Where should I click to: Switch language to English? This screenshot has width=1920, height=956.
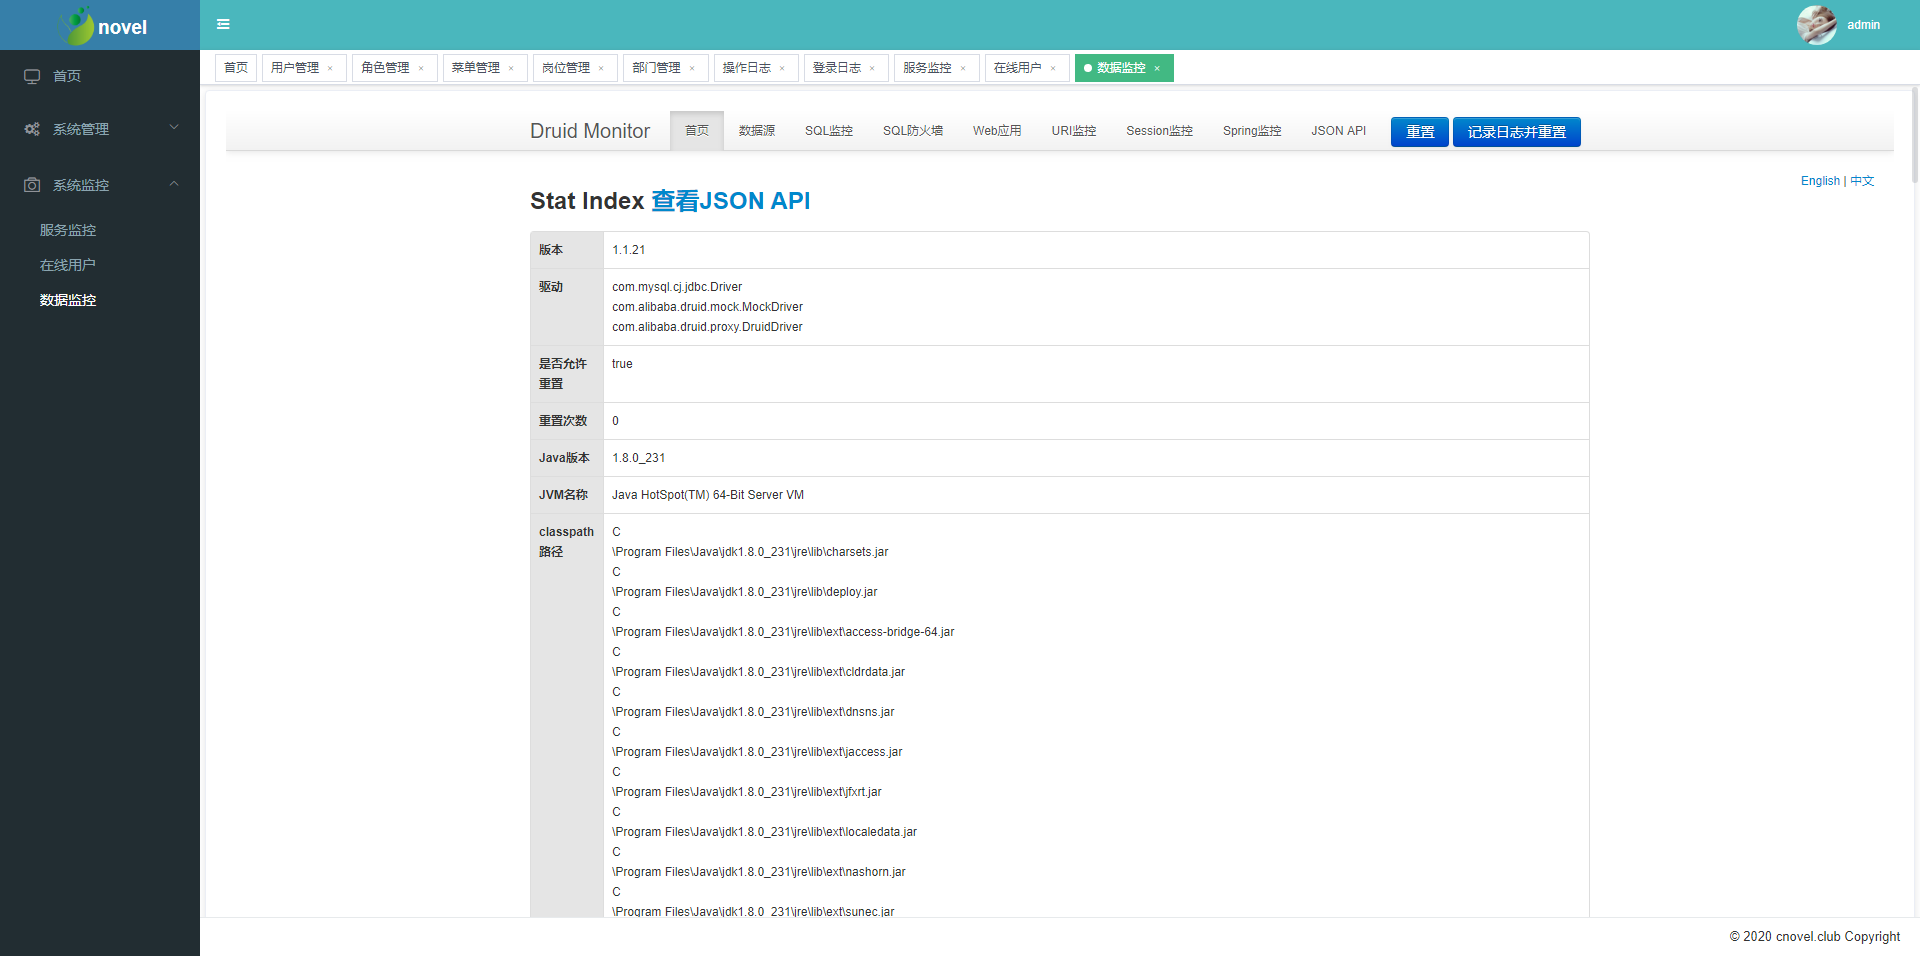(x=1820, y=181)
